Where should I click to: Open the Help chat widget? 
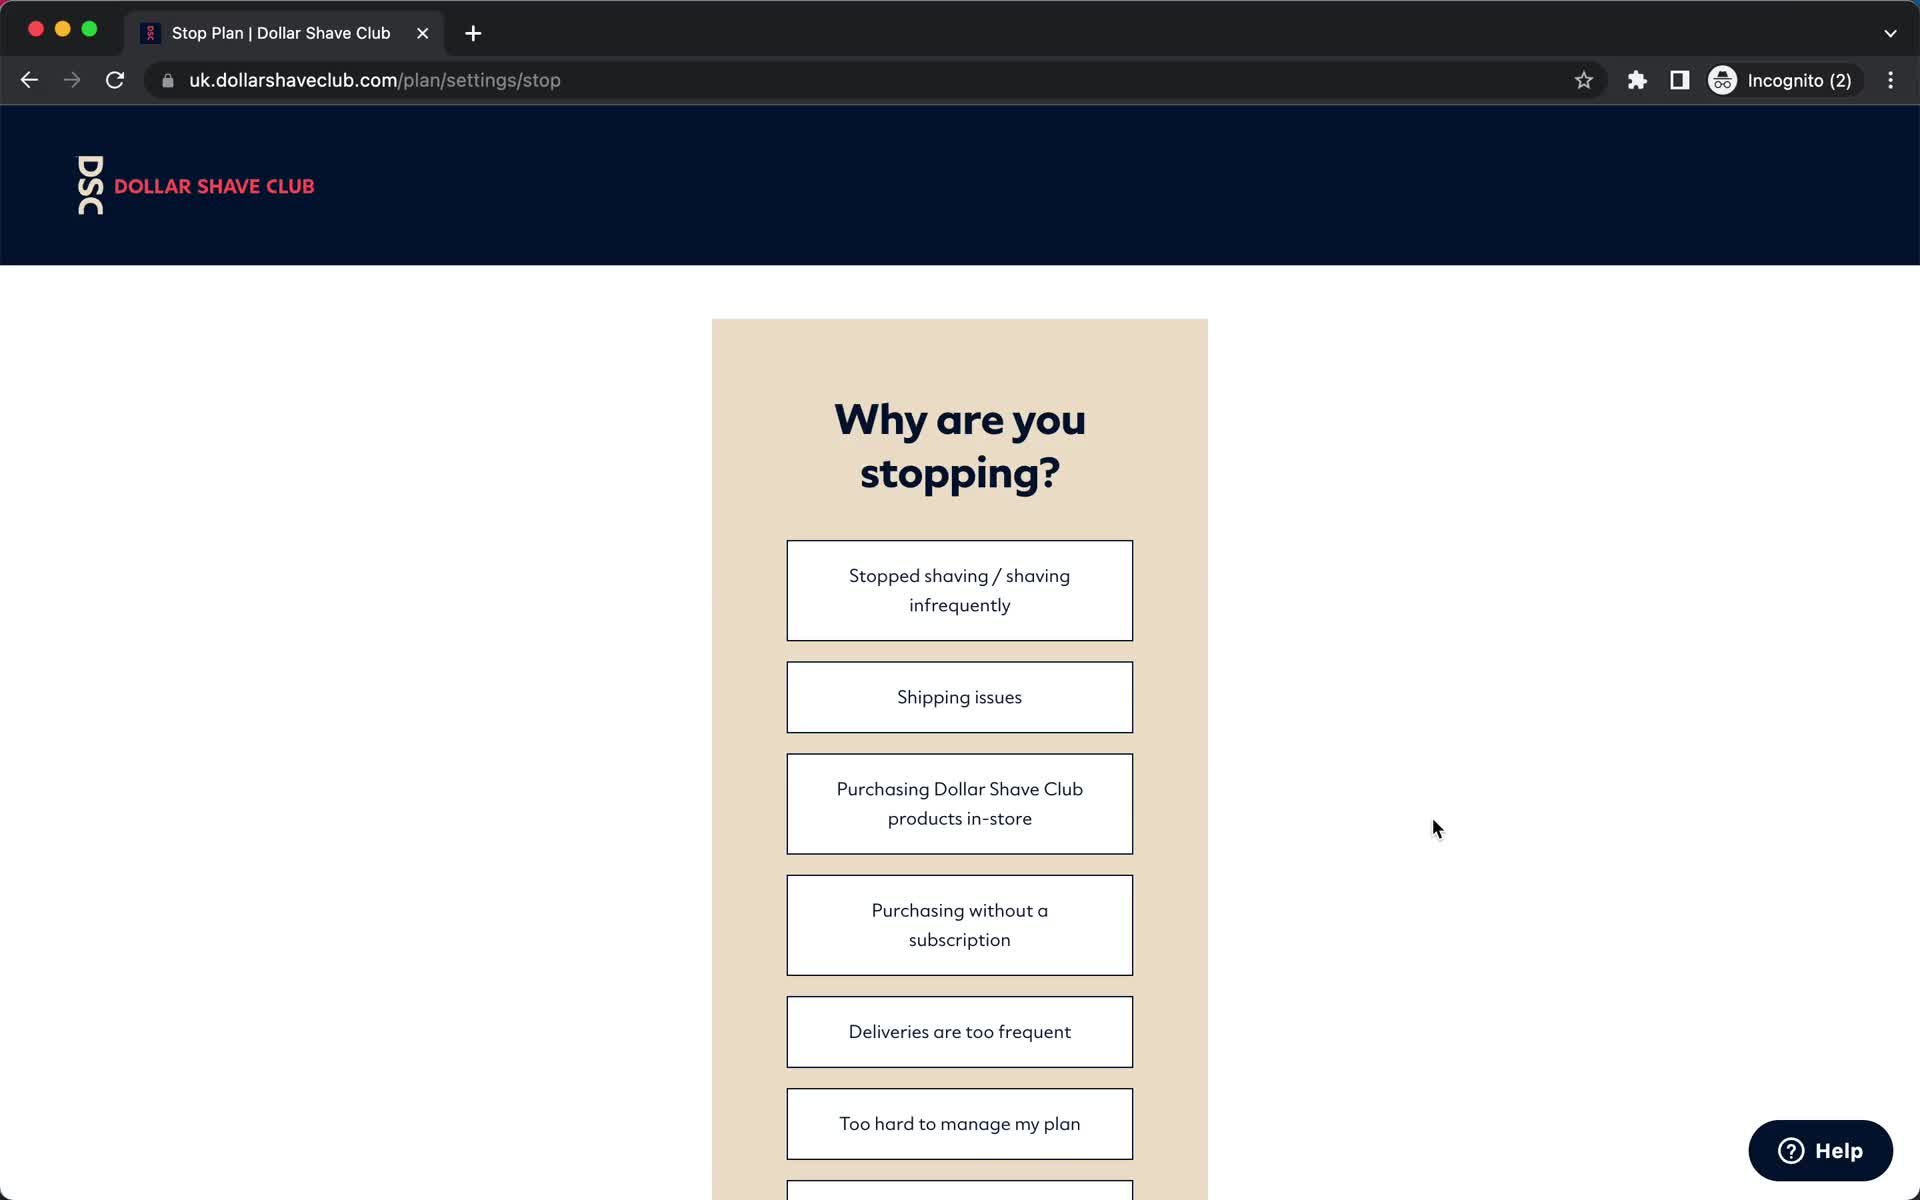1820,1150
